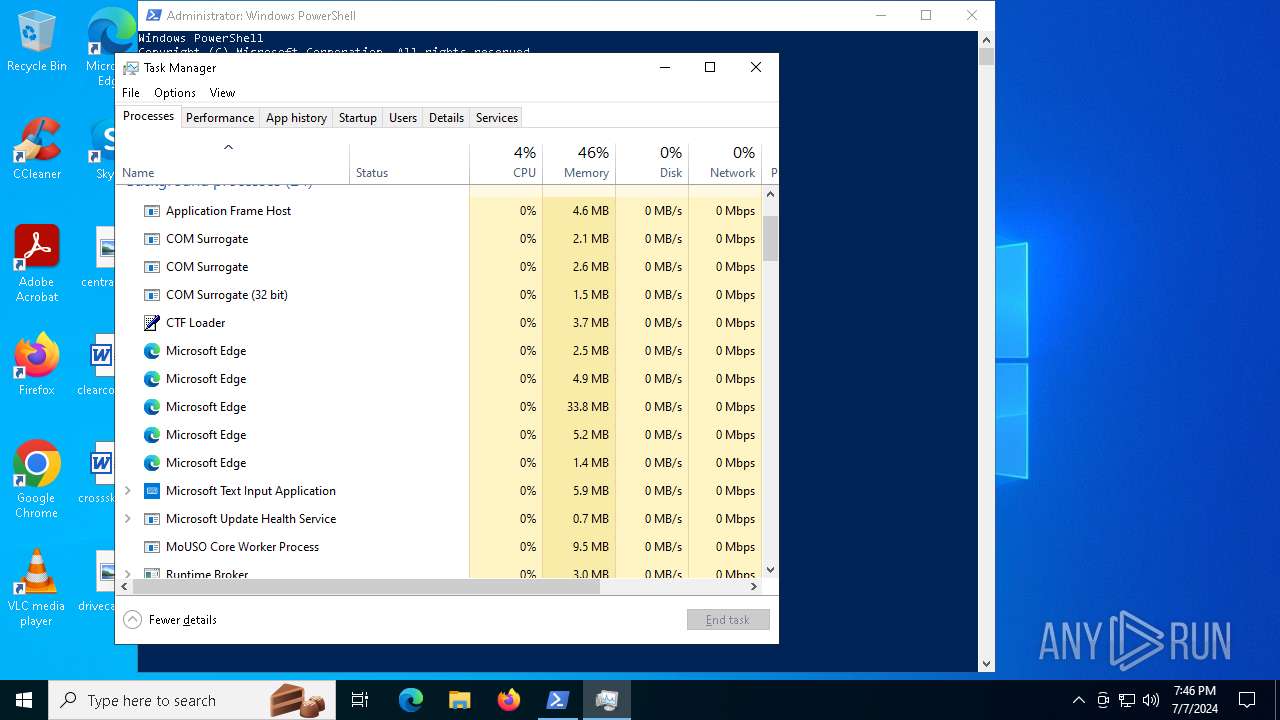Click the Status column header
This screenshot has width=1280, height=720.
[x=409, y=163]
